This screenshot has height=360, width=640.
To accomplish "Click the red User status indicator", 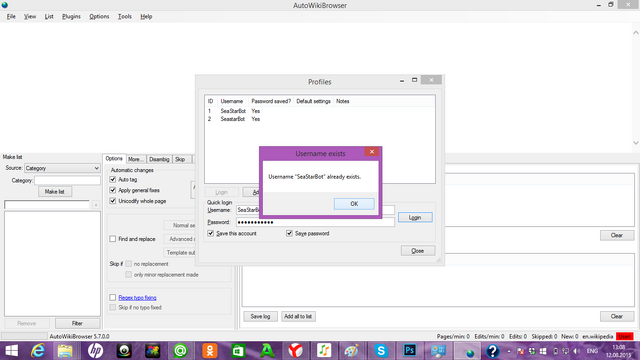I will [624, 336].
